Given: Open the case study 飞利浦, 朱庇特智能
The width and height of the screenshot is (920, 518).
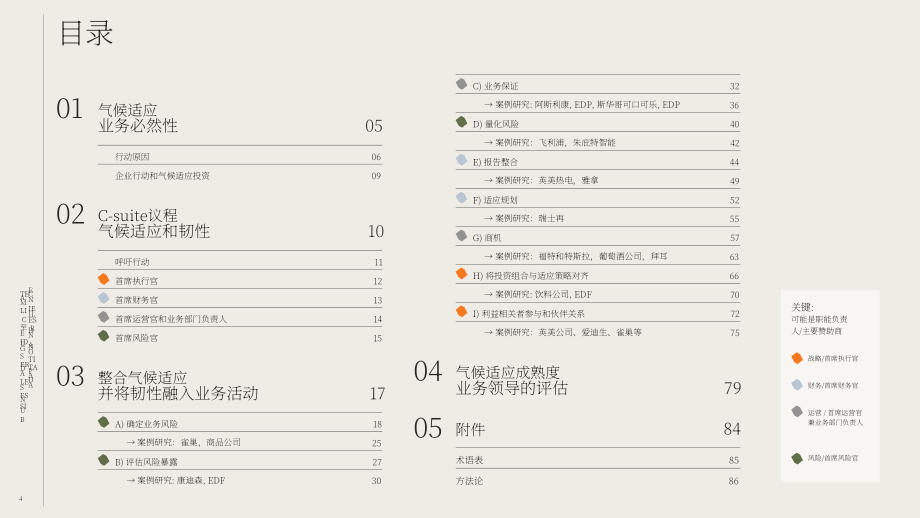Looking at the screenshot, I should point(550,143).
